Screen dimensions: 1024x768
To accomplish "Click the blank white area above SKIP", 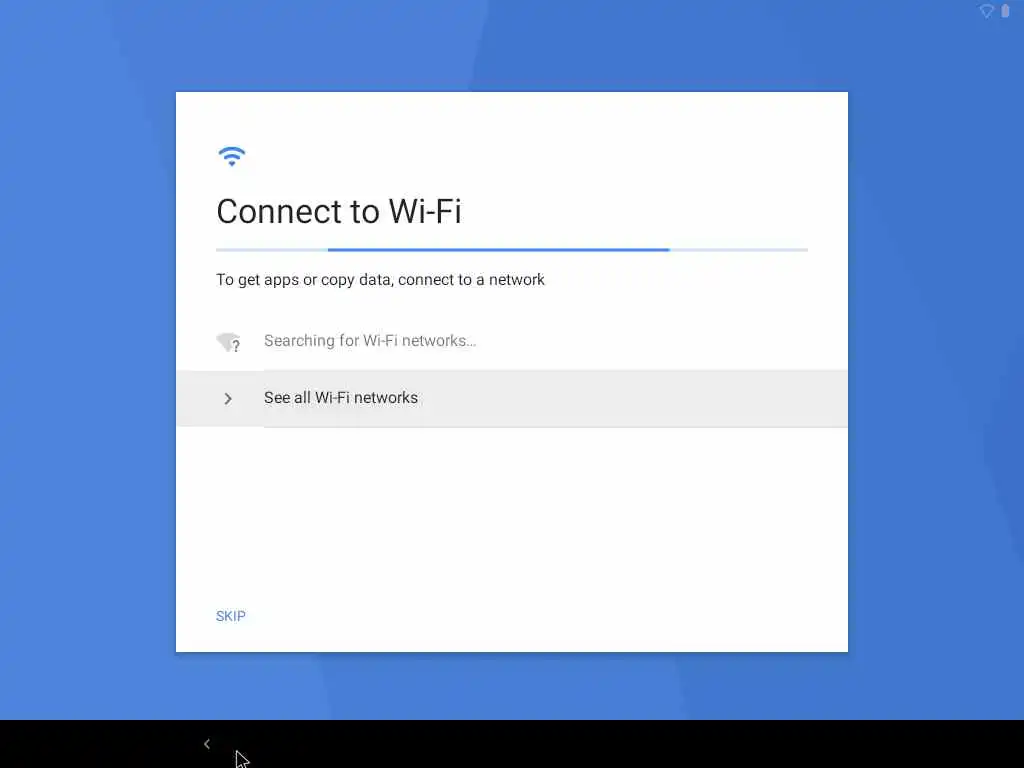I will tap(512, 516).
